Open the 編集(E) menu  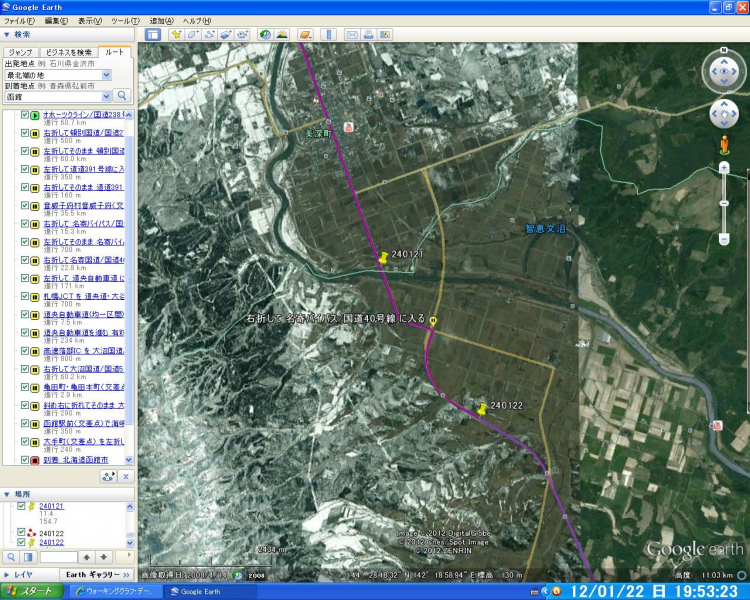pos(56,21)
